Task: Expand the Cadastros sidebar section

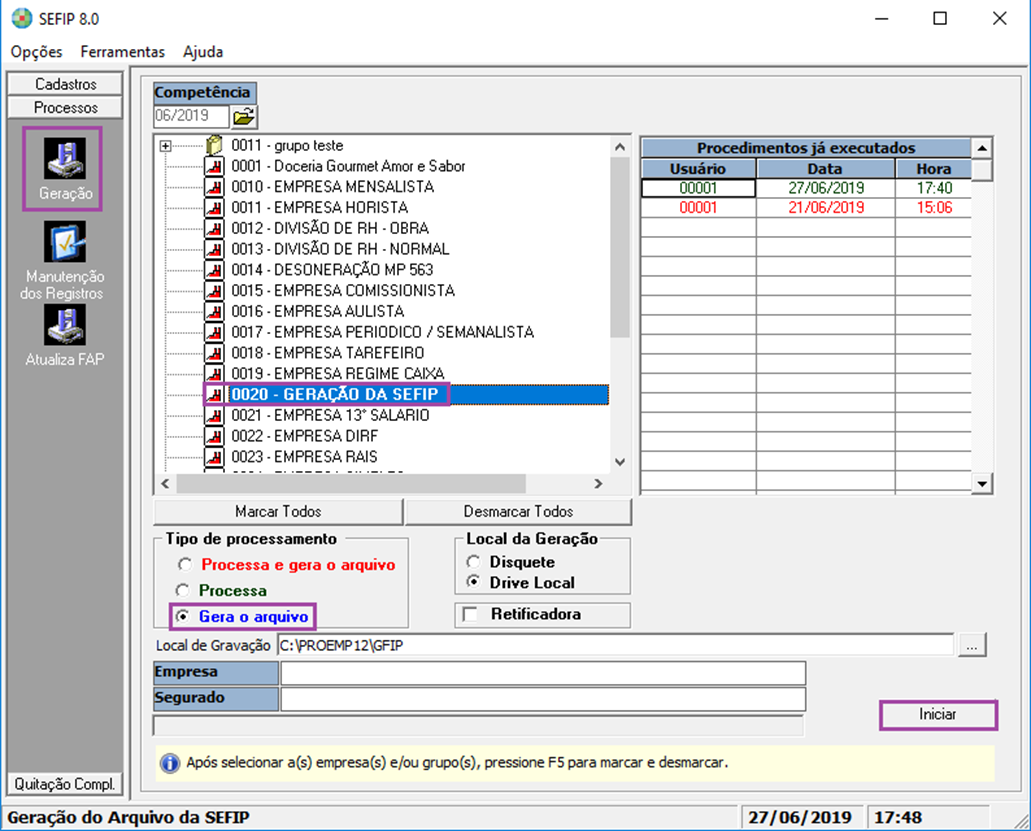Action: 65,84
